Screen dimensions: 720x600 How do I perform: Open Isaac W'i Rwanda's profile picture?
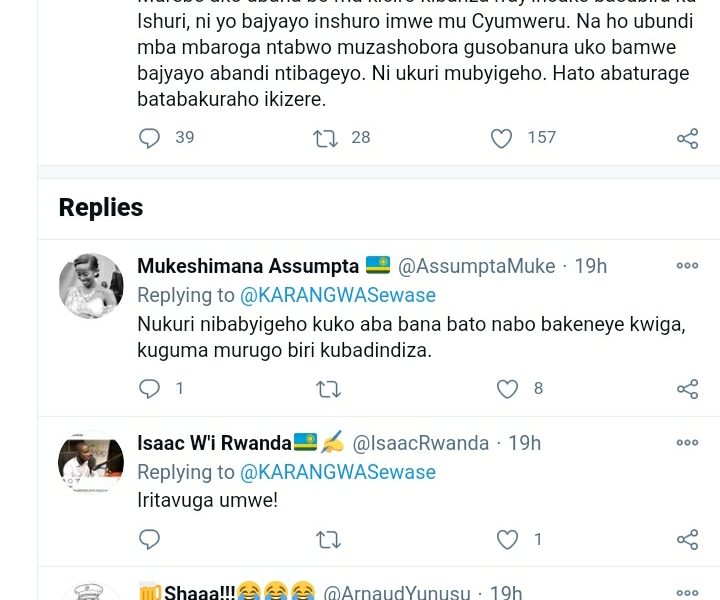(x=91, y=462)
